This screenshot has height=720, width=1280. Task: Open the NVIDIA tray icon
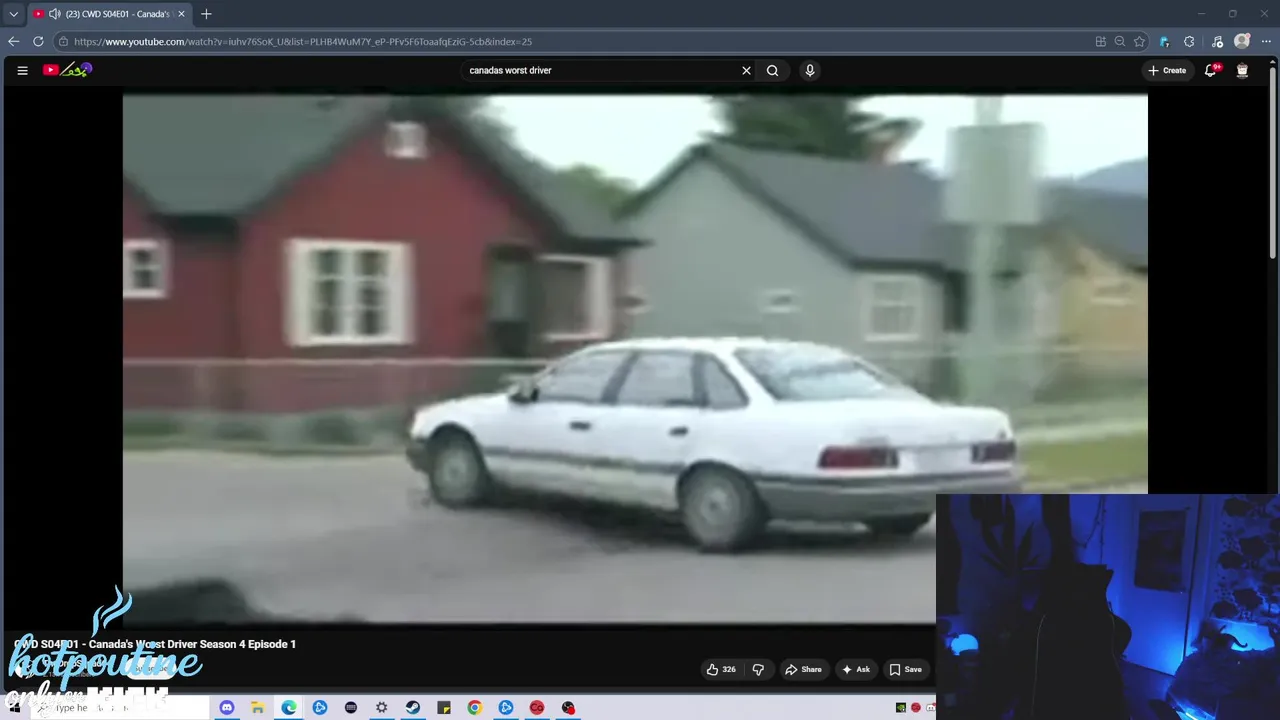click(x=901, y=708)
